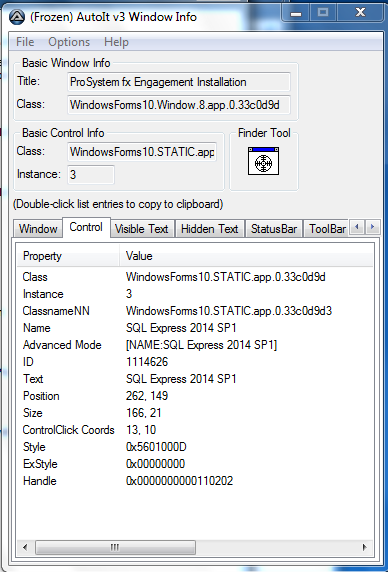Select the Text property row

[x=195, y=379]
